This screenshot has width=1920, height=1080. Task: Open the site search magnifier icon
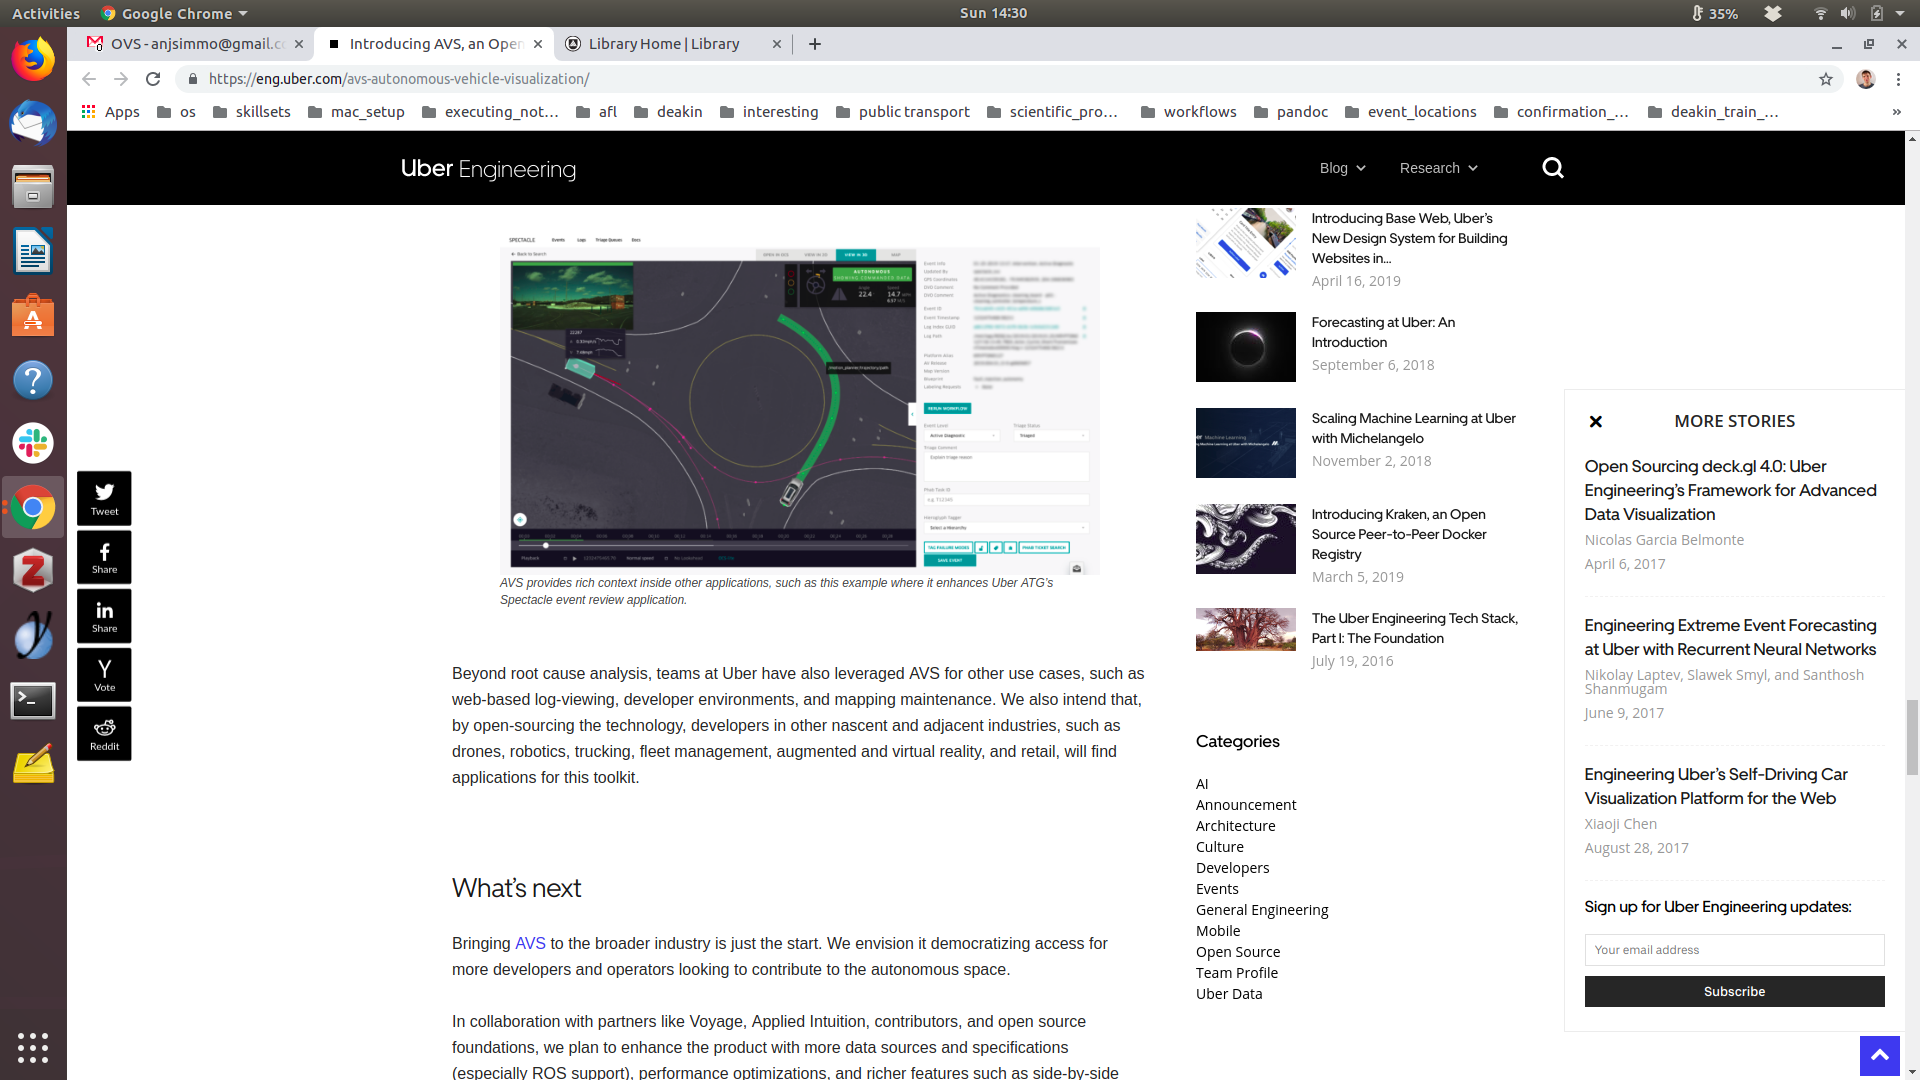point(1552,168)
